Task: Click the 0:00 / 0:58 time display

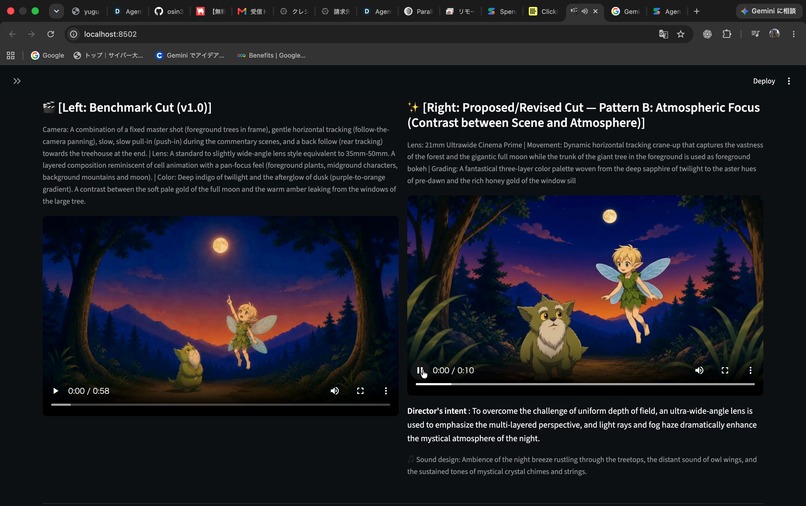Action: click(88, 391)
